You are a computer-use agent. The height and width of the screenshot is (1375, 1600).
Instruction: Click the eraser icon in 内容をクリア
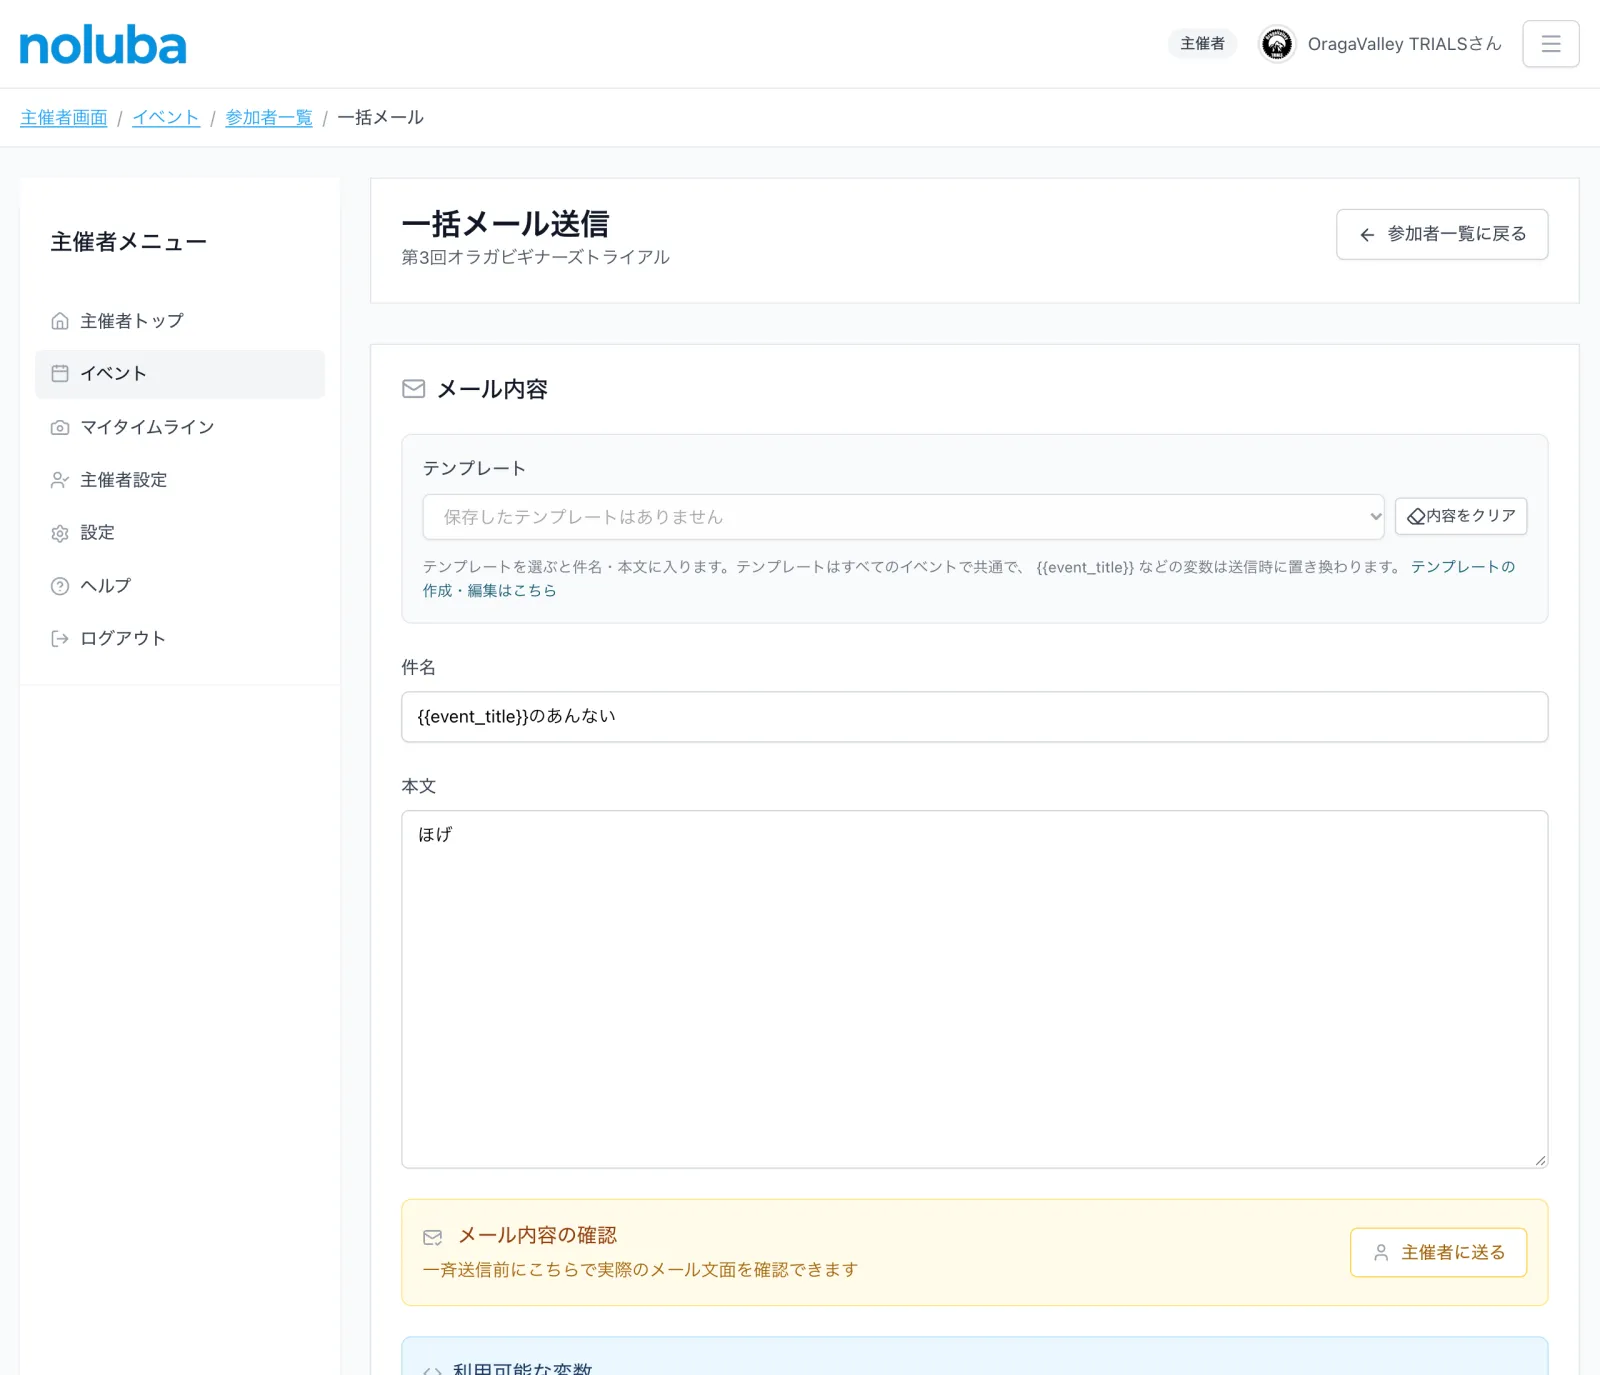[x=1416, y=517]
